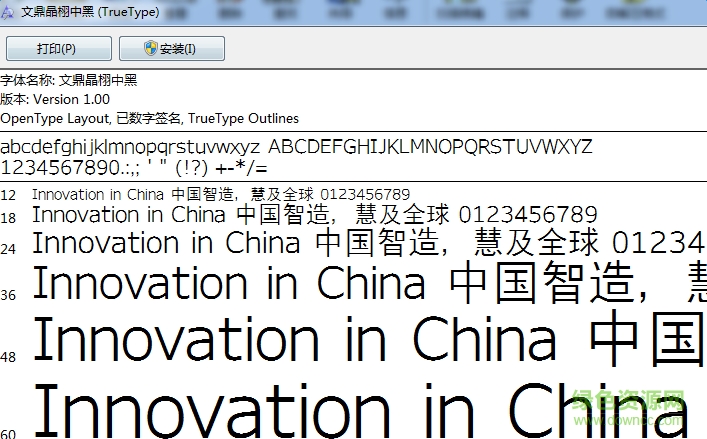Click the shield icon on install button
The width and height of the screenshot is (707, 439).
(151, 48)
